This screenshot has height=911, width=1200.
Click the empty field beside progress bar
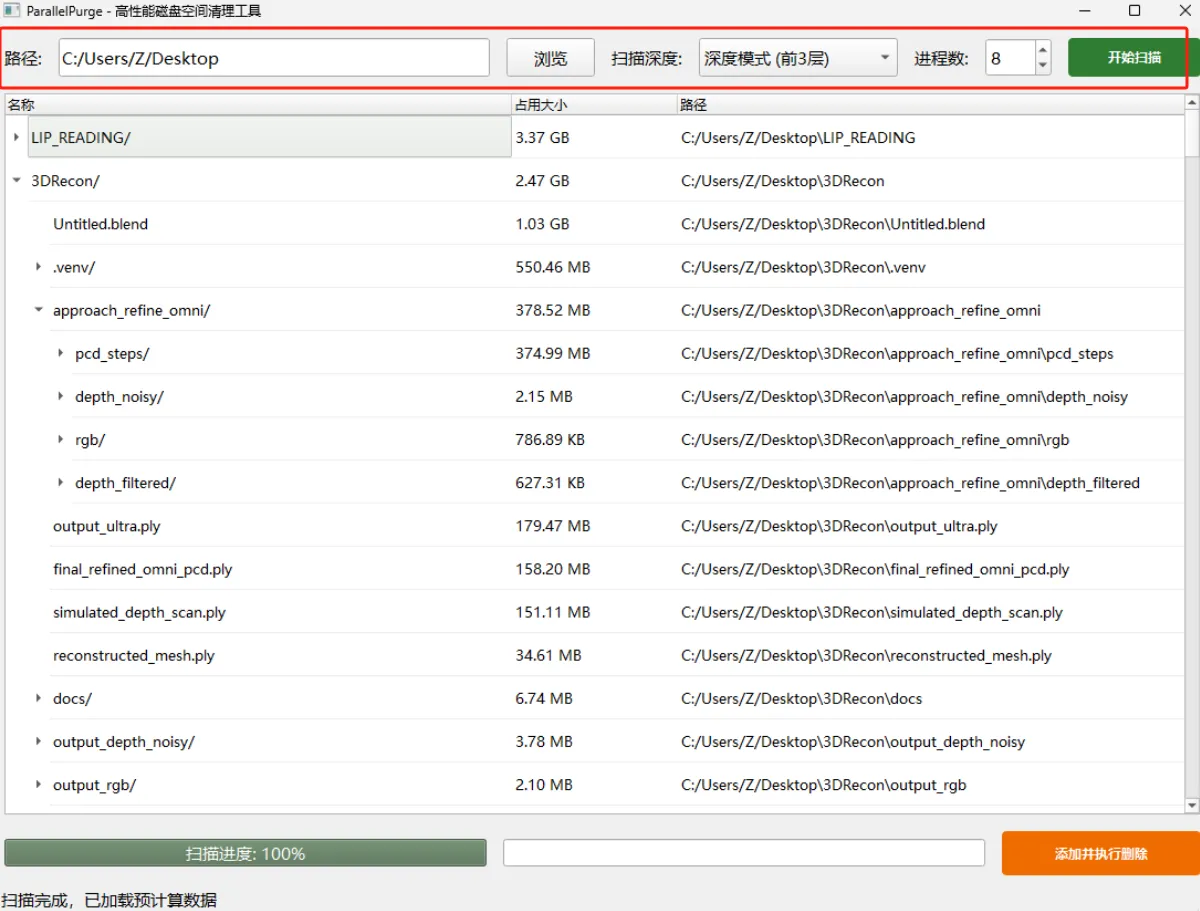744,853
